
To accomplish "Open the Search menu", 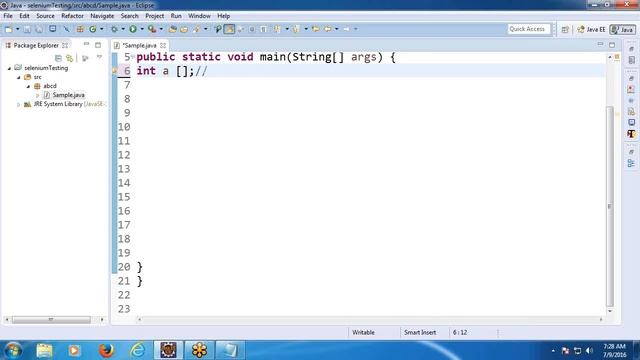I will (129, 16).
